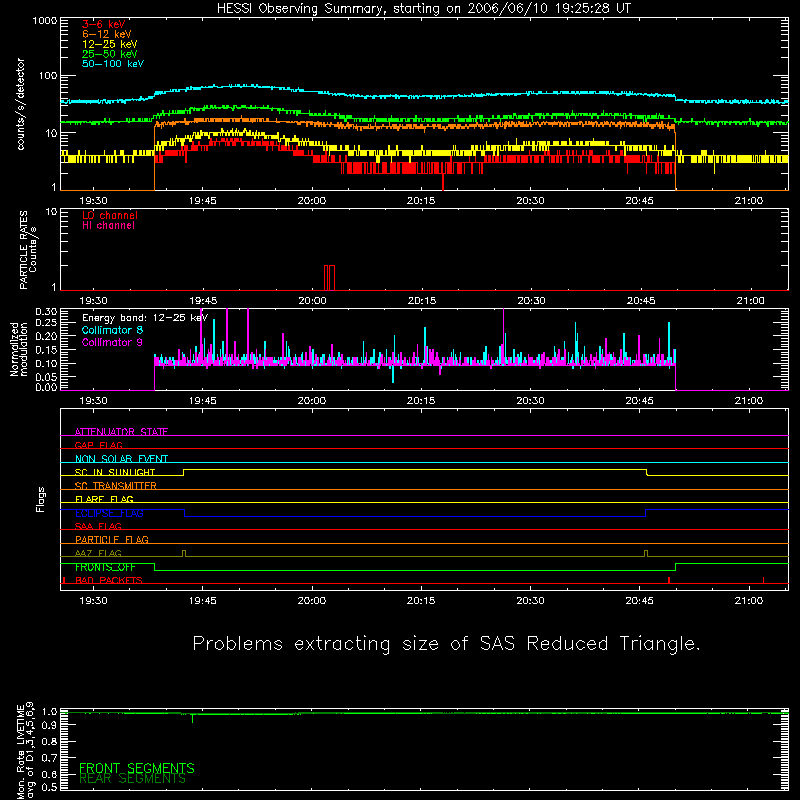Click the 19:45 time label under particle rates panel

point(203,301)
